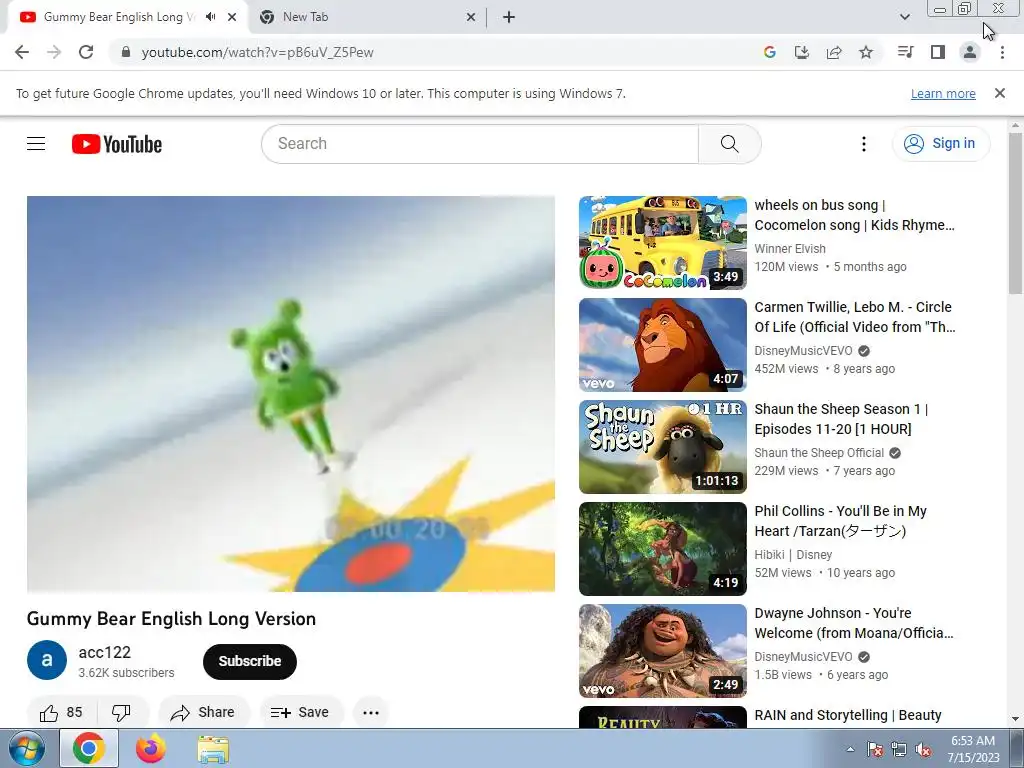Close the Gummy Bear English tab
Image resolution: width=1024 pixels, height=768 pixels.
click(232, 17)
